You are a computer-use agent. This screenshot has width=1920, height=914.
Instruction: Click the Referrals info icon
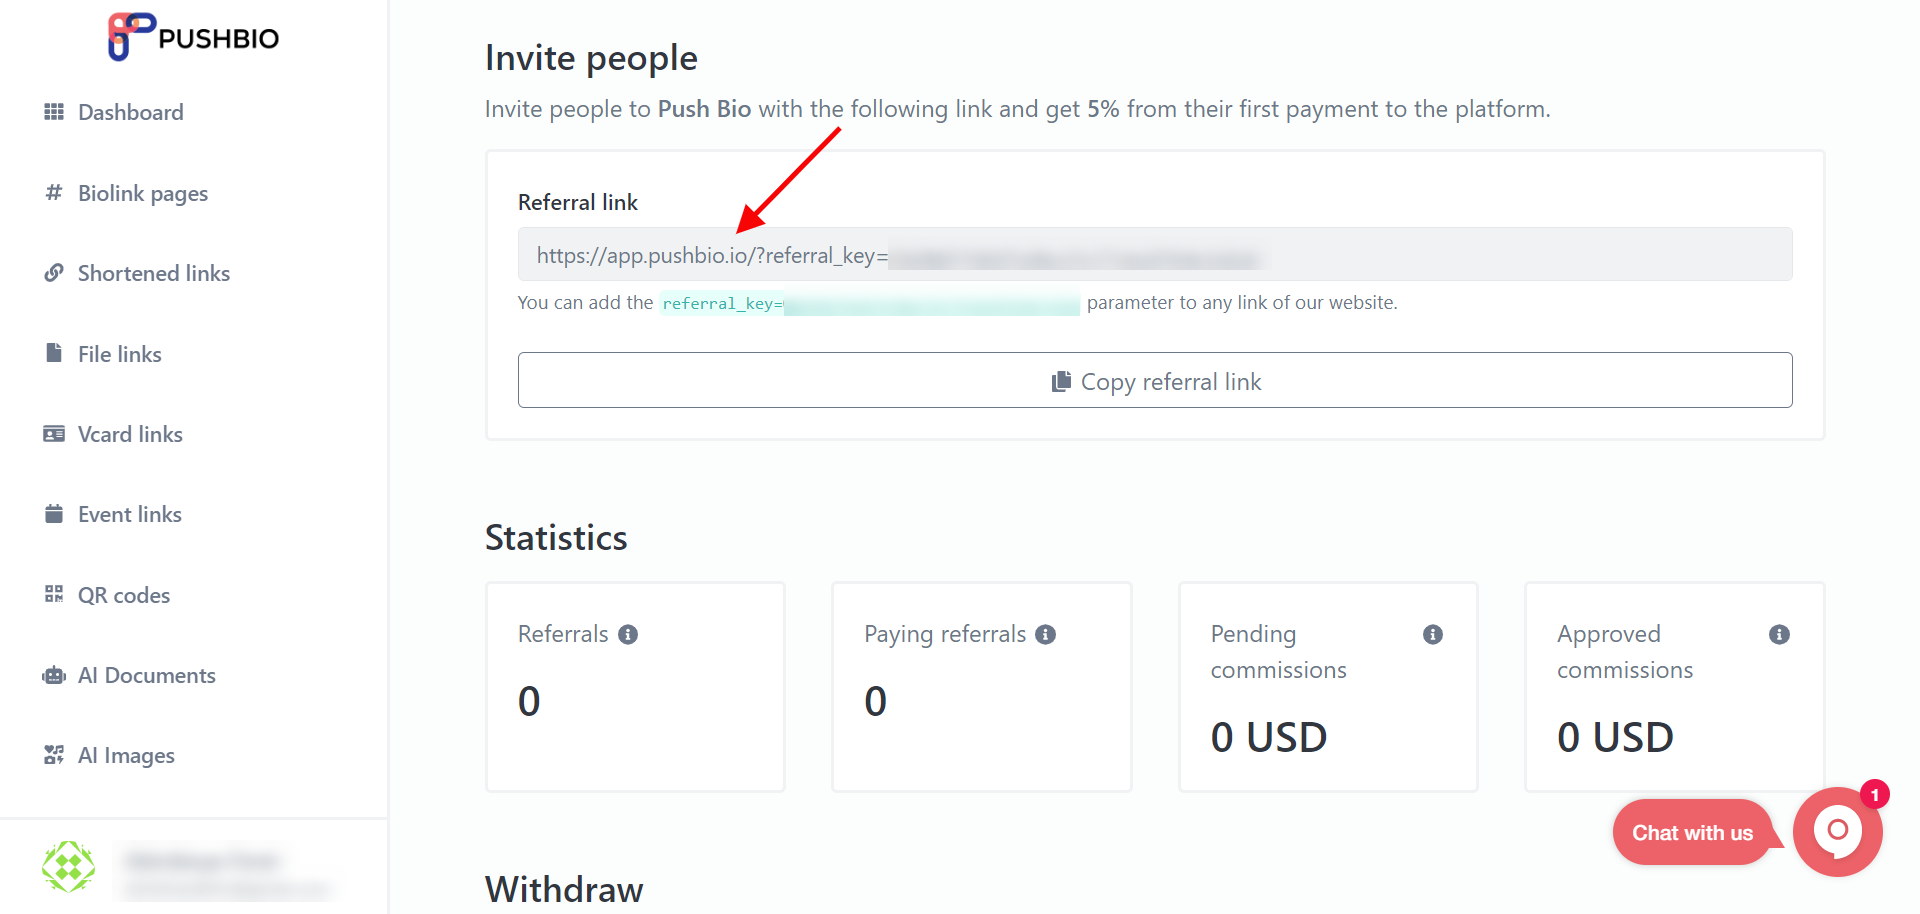628,634
